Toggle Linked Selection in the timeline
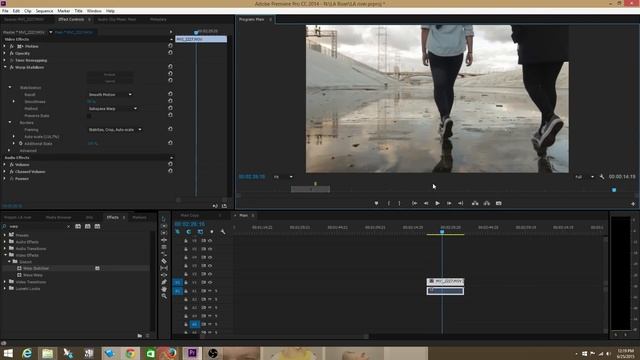This screenshot has height=360, width=640. pos(200,232)
